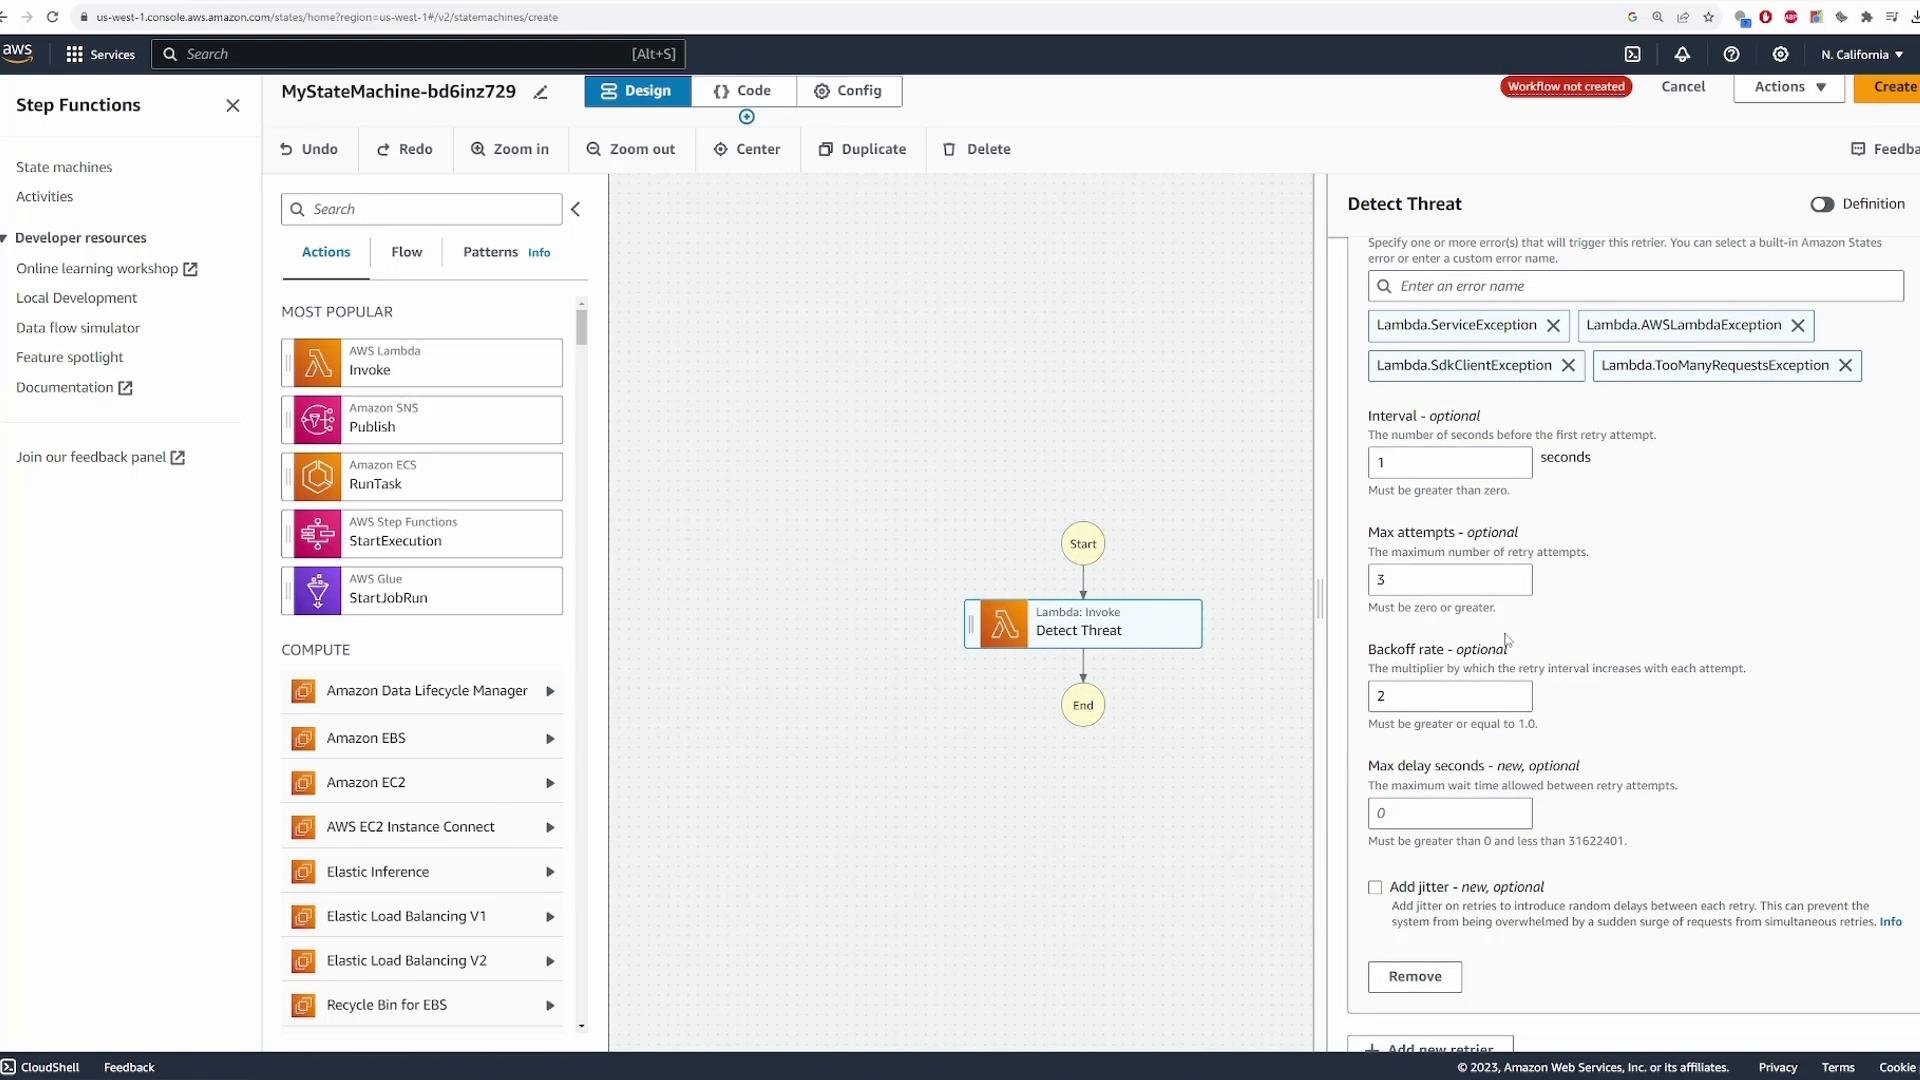1920x1080 pixels.
Task: Open the Patterns tab
Action: [x=490, y=252]
